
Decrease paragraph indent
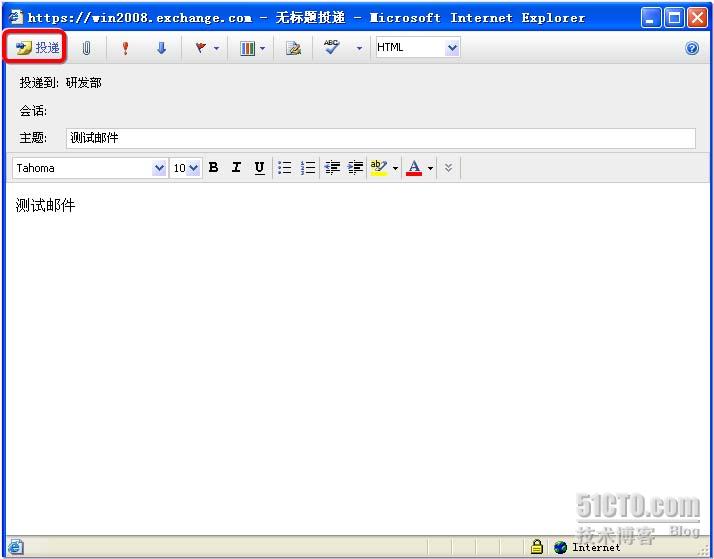click(x=332, y=168)
